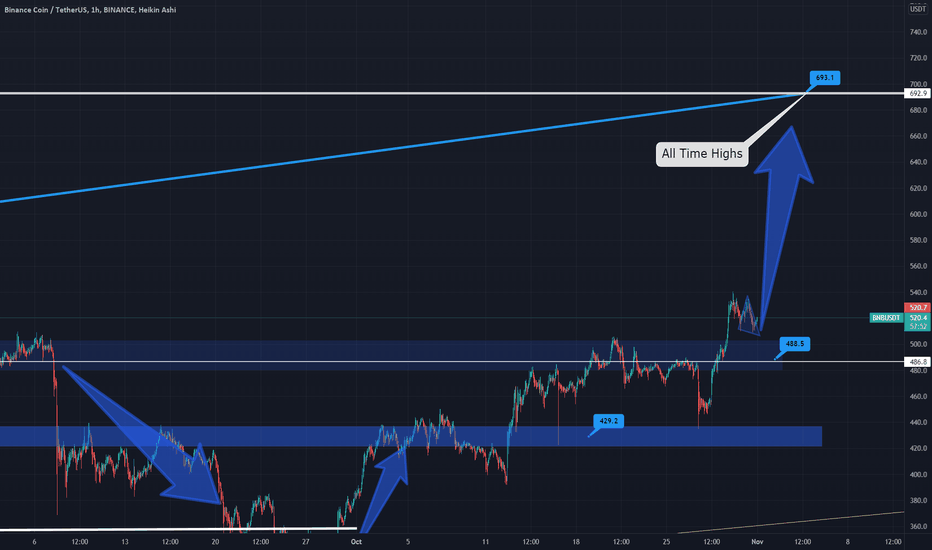Click the 57:52 candle countdown label
932x550 pixels.
(918, 326)
